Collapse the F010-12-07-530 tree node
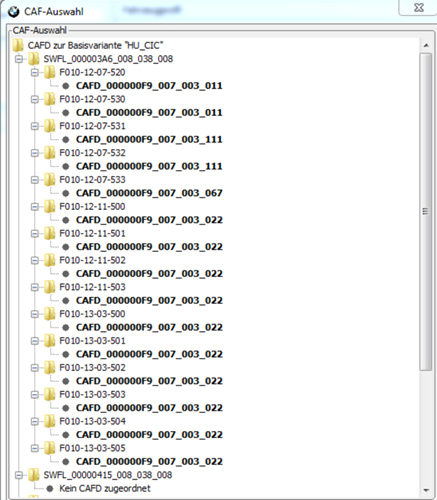Image resolution: width=437 pixels, height=500 pixels. [x=35, y=99]
